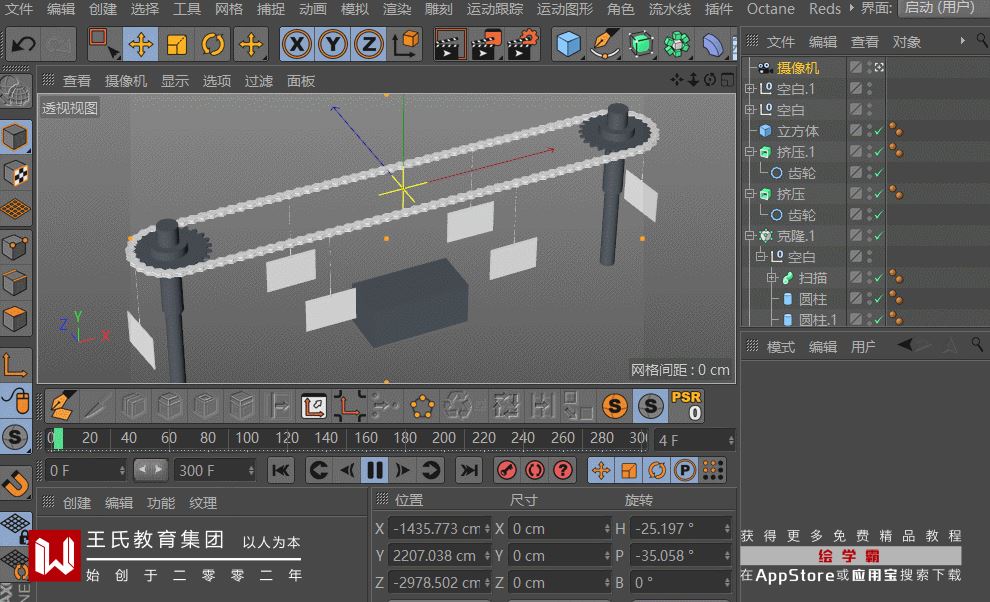Open the Render Settings clapperboard icon
Screen dimensions: 990x602
[x=523, y=45]
